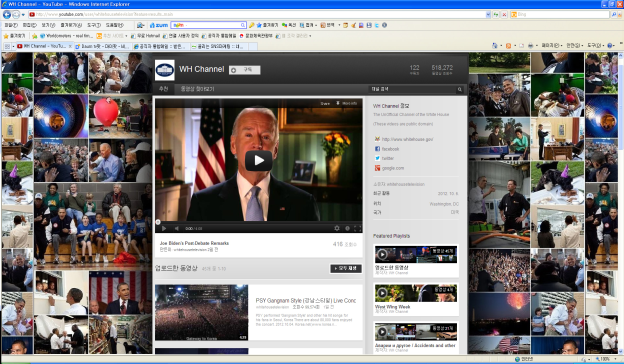Toggle fullscreen on the video player

pos(357,228)
